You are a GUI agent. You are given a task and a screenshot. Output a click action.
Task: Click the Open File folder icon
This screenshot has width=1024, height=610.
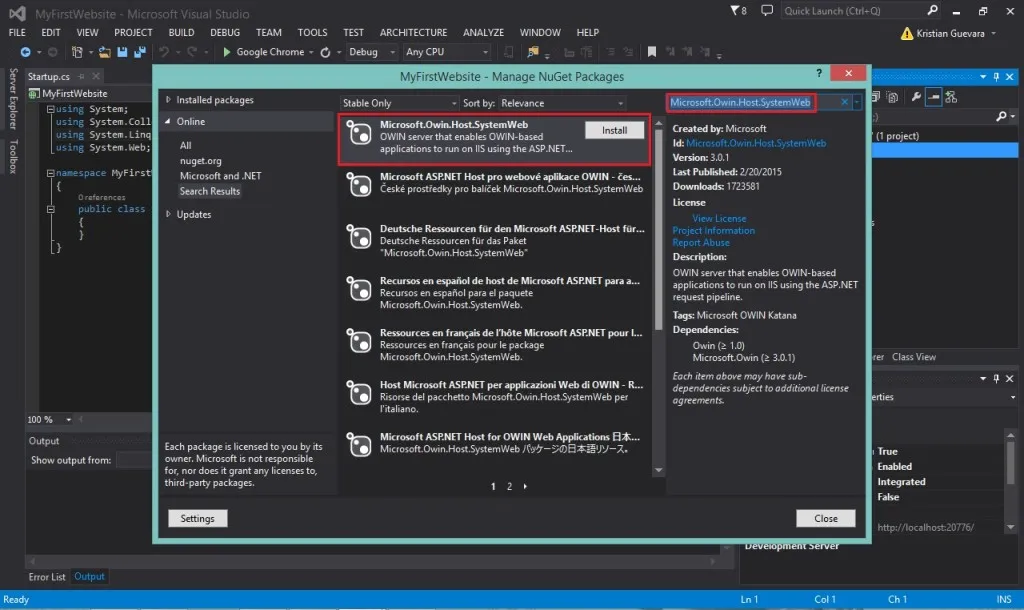click(104, 52)
